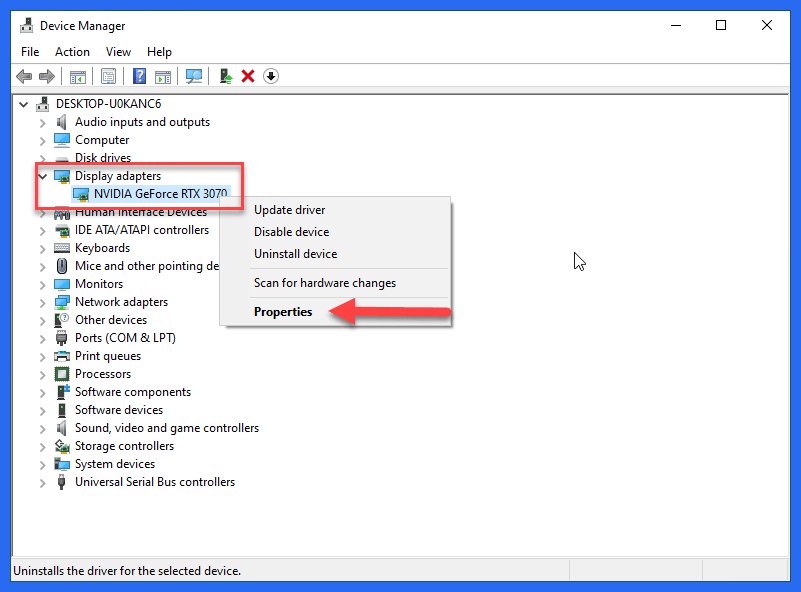801x592 pixels.
Task: Scan for hardware changes via toolbar icon
Action: 193,76
